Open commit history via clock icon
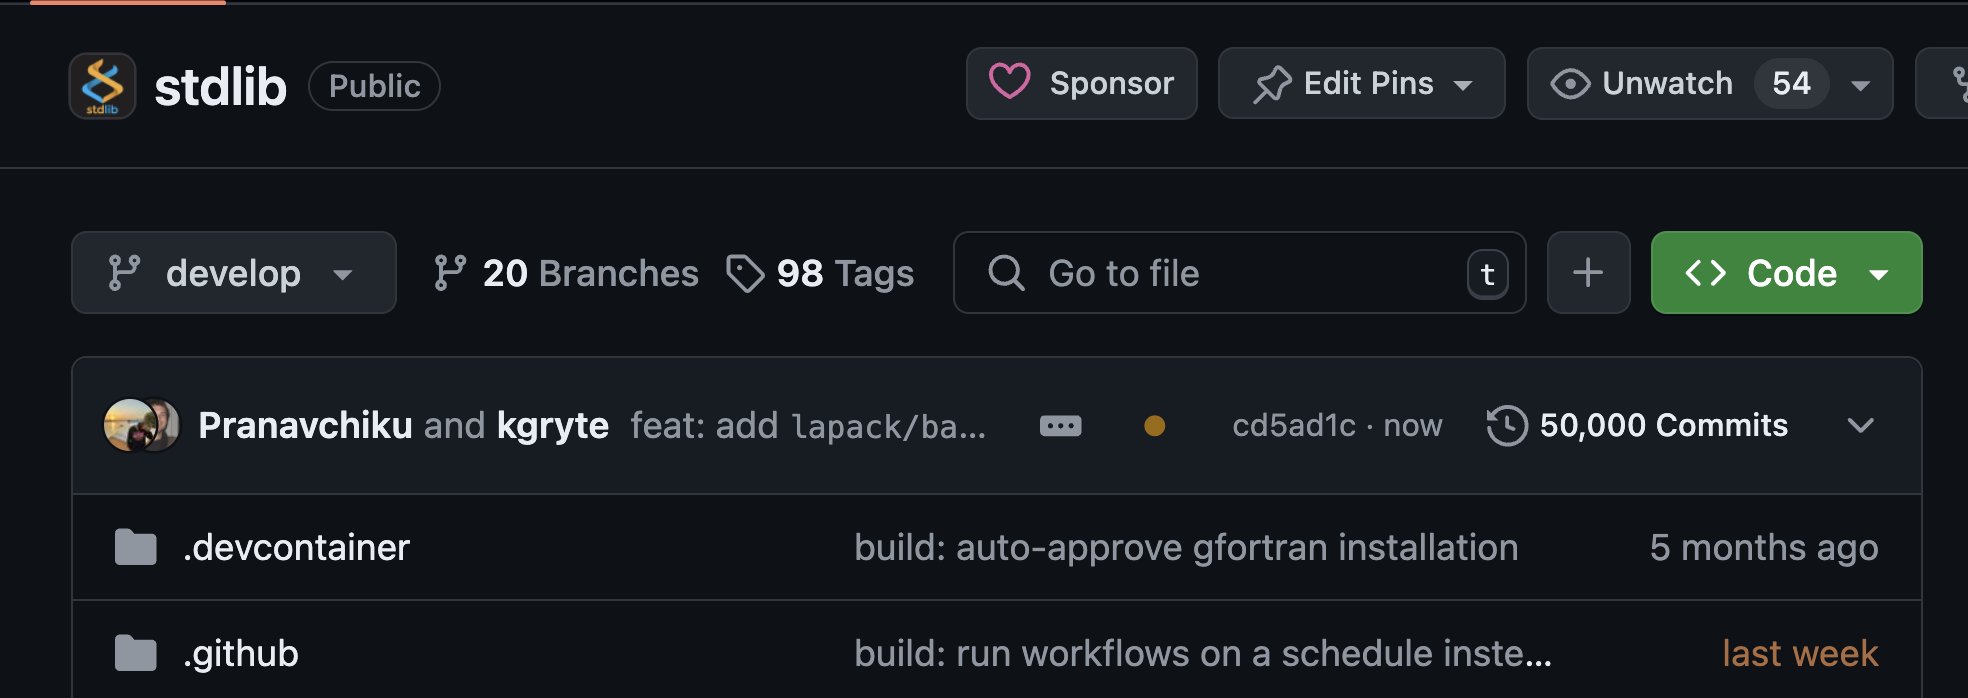The height and width of the screenshot is (698, 1968). [x=1507, y=425]
